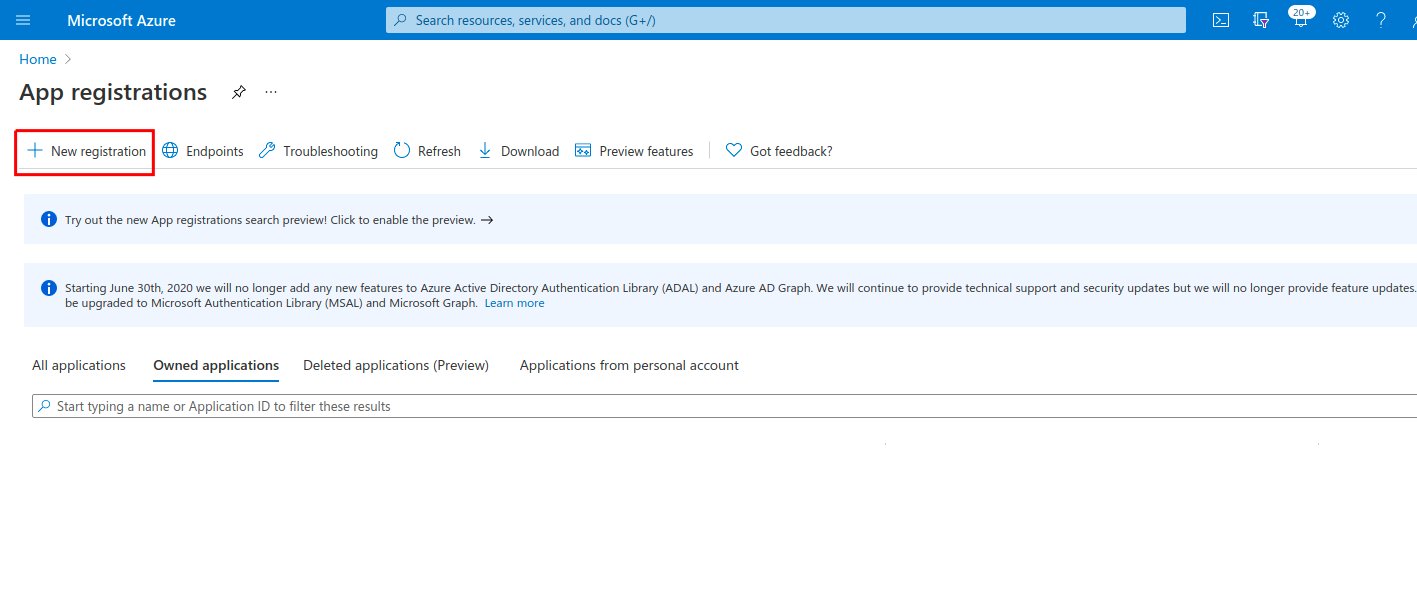Image resolution: width=1417 pixels, height=600 pixels.
Task: Open the portal settings gear
Action: coord(1341,20)
